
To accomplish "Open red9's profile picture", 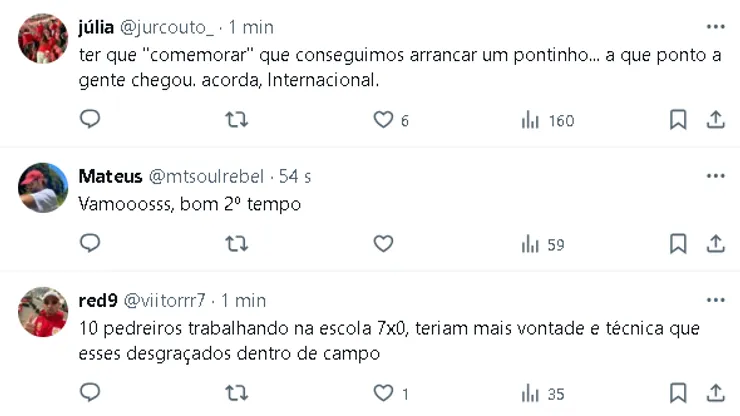I will pyautogui.click(x=43, y=311).
